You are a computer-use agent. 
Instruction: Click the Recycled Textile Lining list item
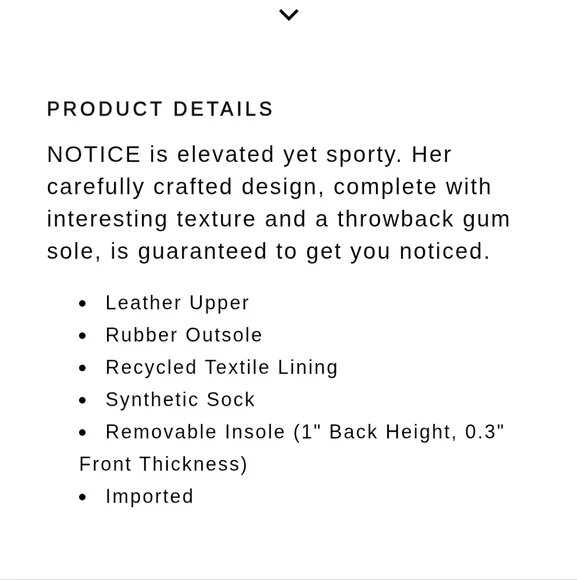222,368
